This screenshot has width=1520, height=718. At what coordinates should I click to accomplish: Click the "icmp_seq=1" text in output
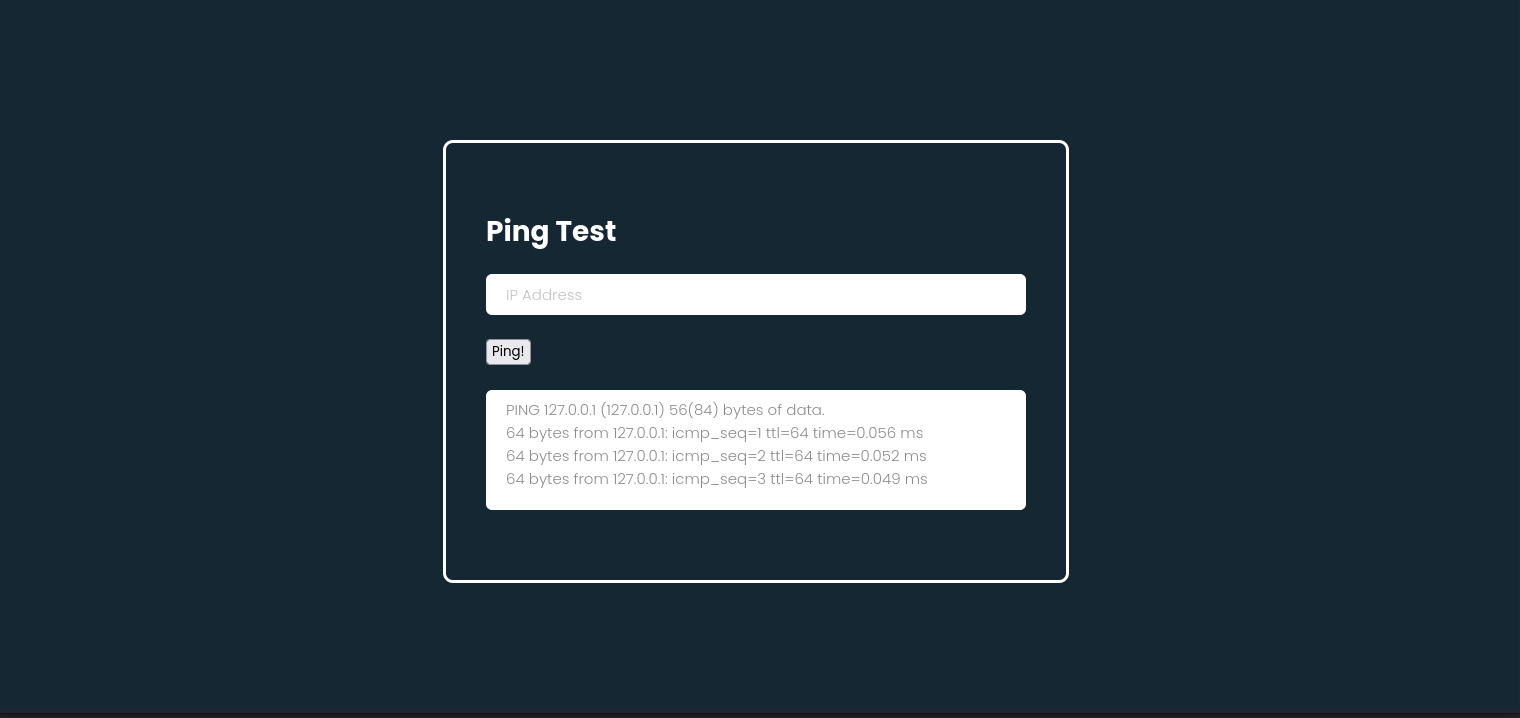pyautogui.click(x=716, y=433)
